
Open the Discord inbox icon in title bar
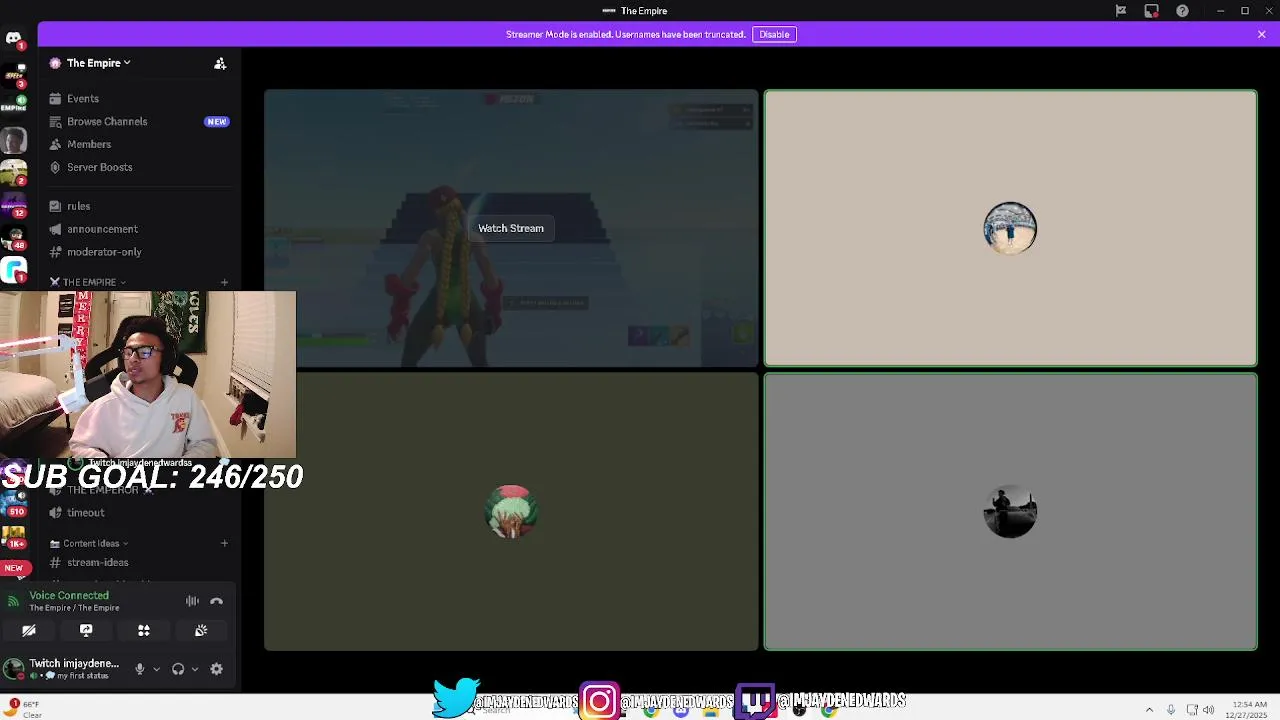tap(1152, 11)
